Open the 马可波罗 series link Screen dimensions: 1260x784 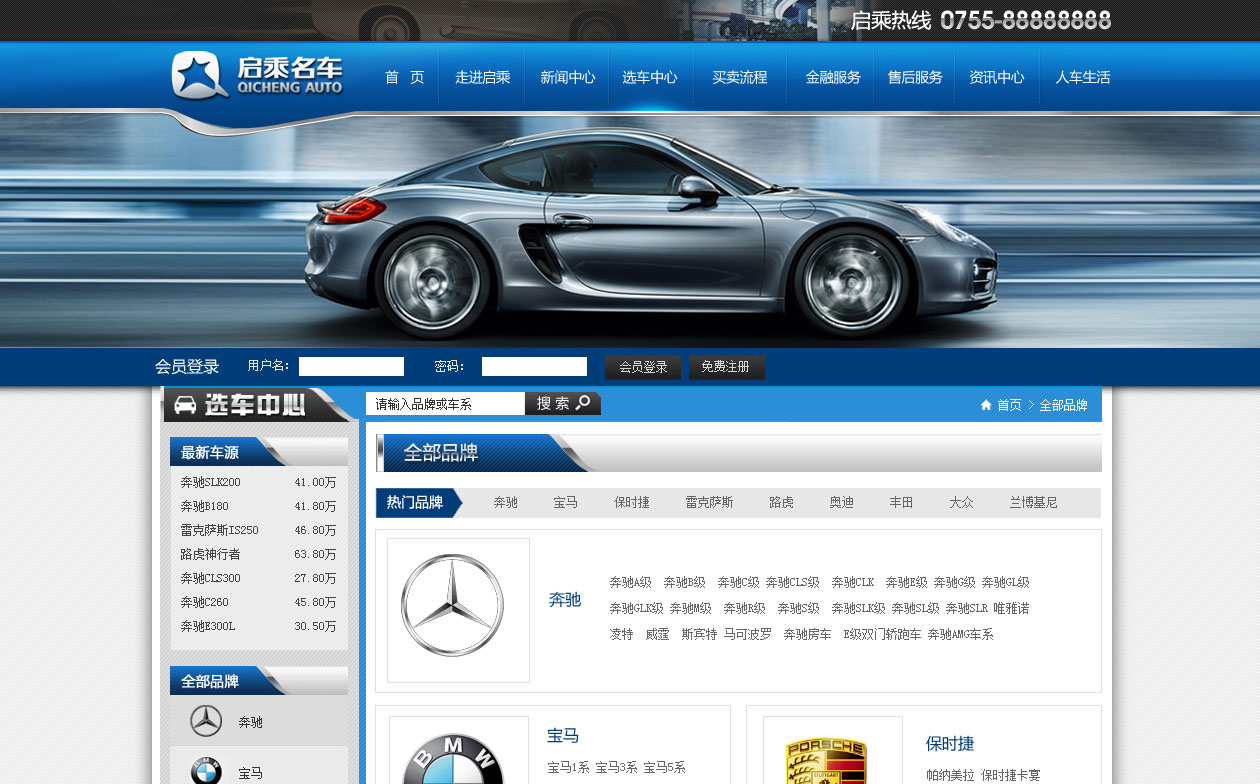748,634
